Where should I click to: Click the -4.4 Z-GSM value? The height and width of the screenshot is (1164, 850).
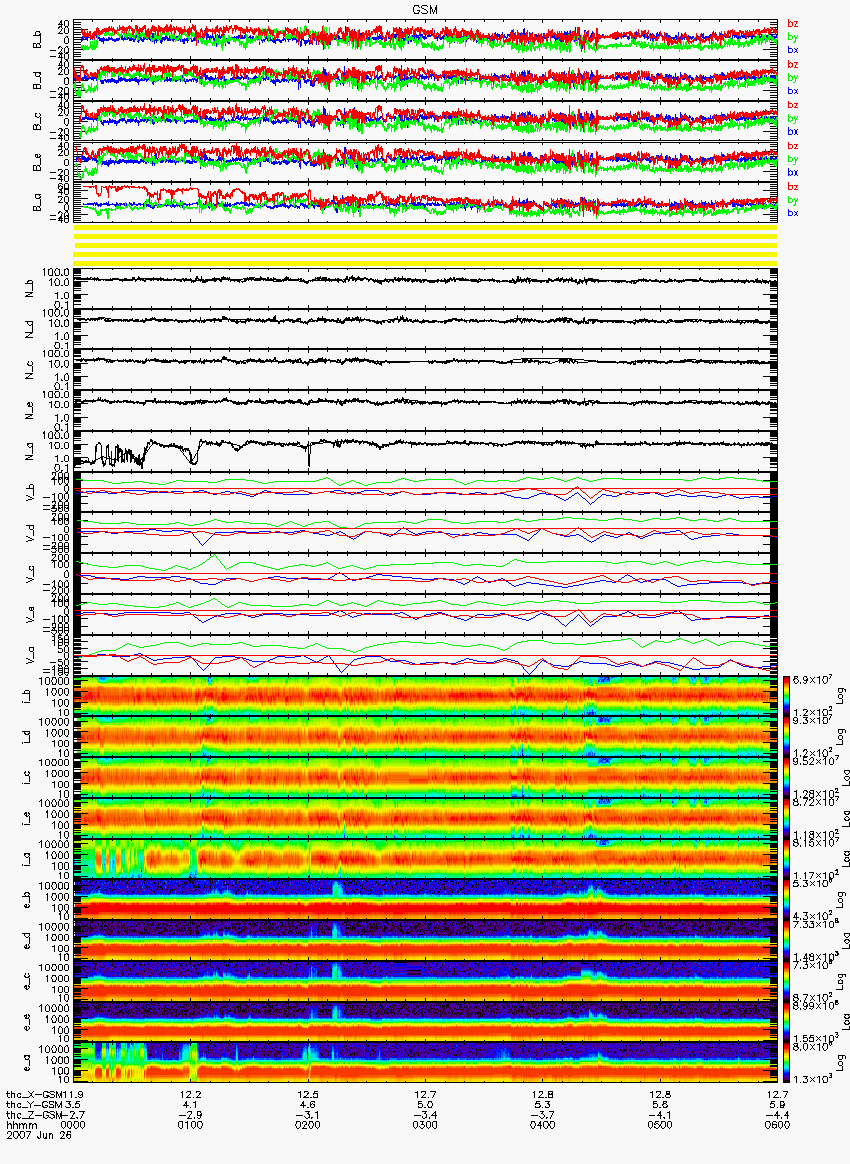point(777,1115)
